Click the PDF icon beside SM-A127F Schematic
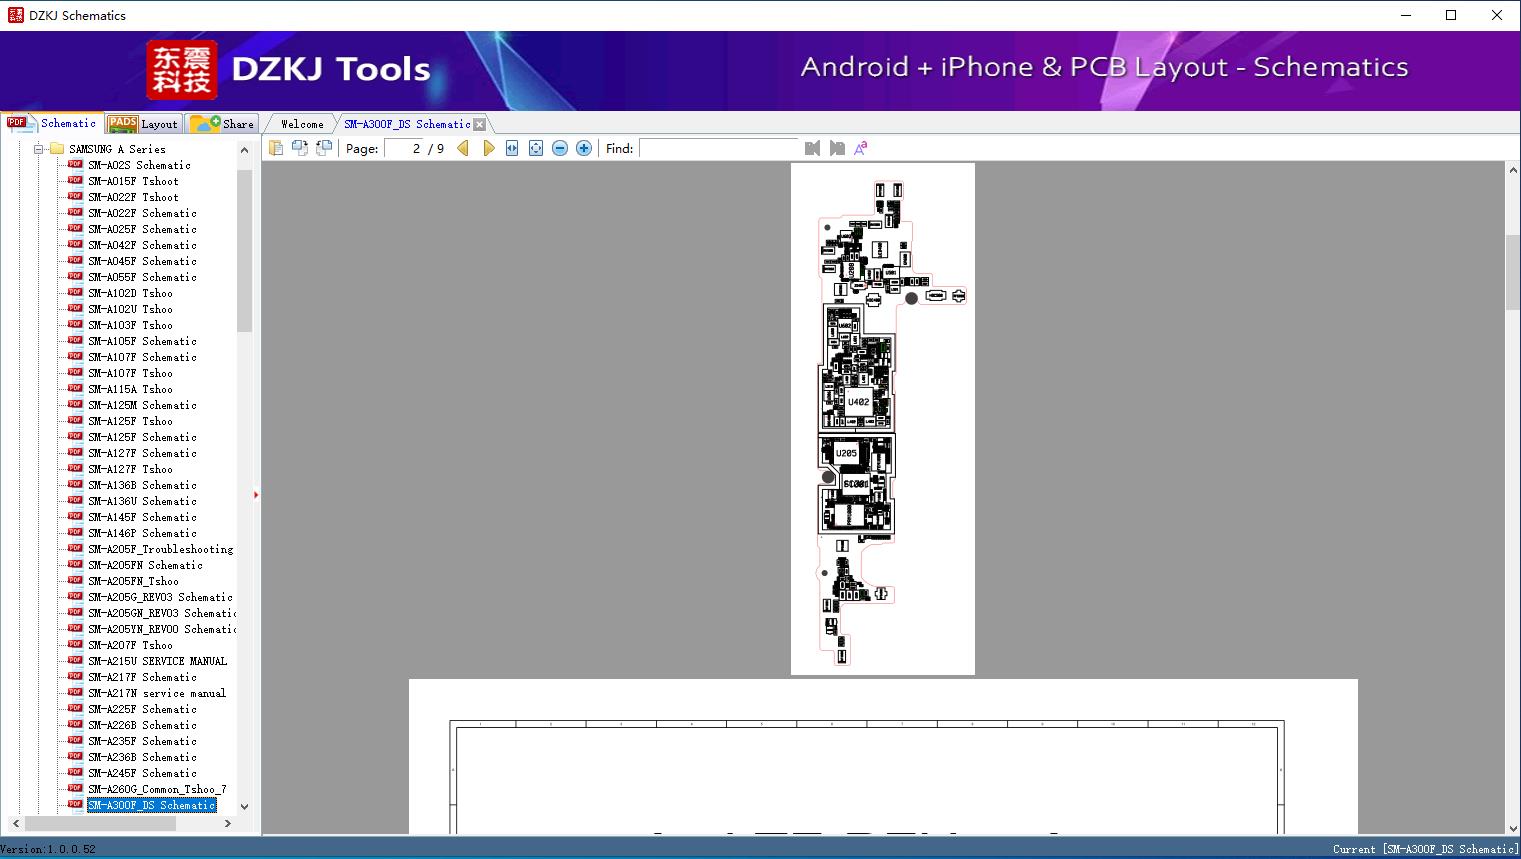 (x=75, y=452)
